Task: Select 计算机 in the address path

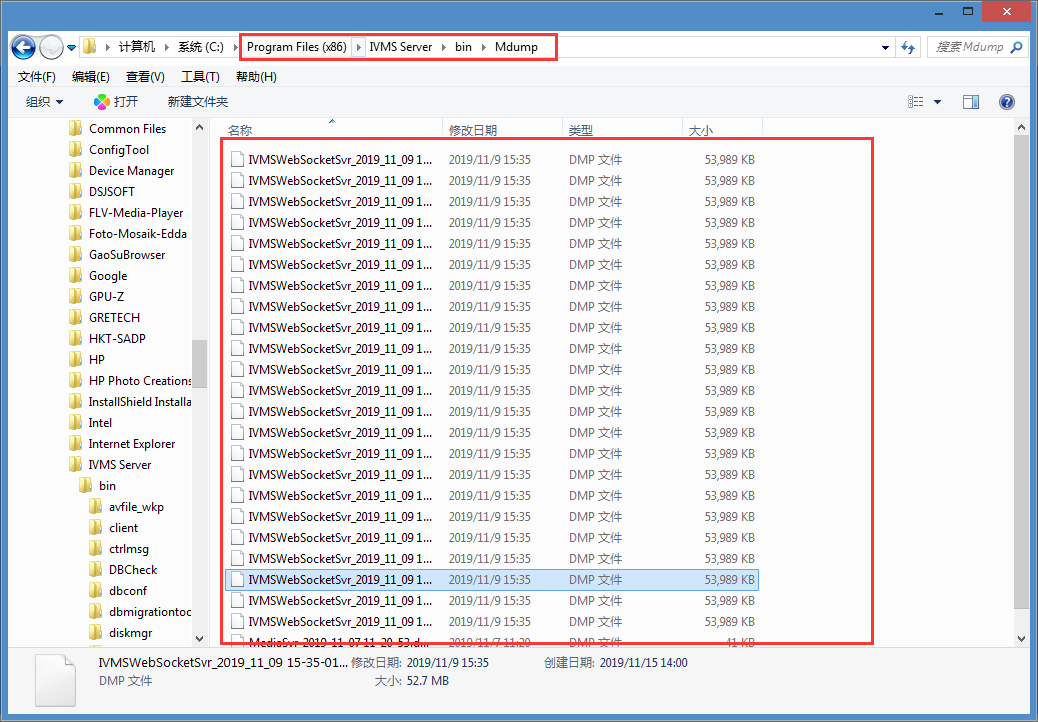Action: (x=136, y=47)
